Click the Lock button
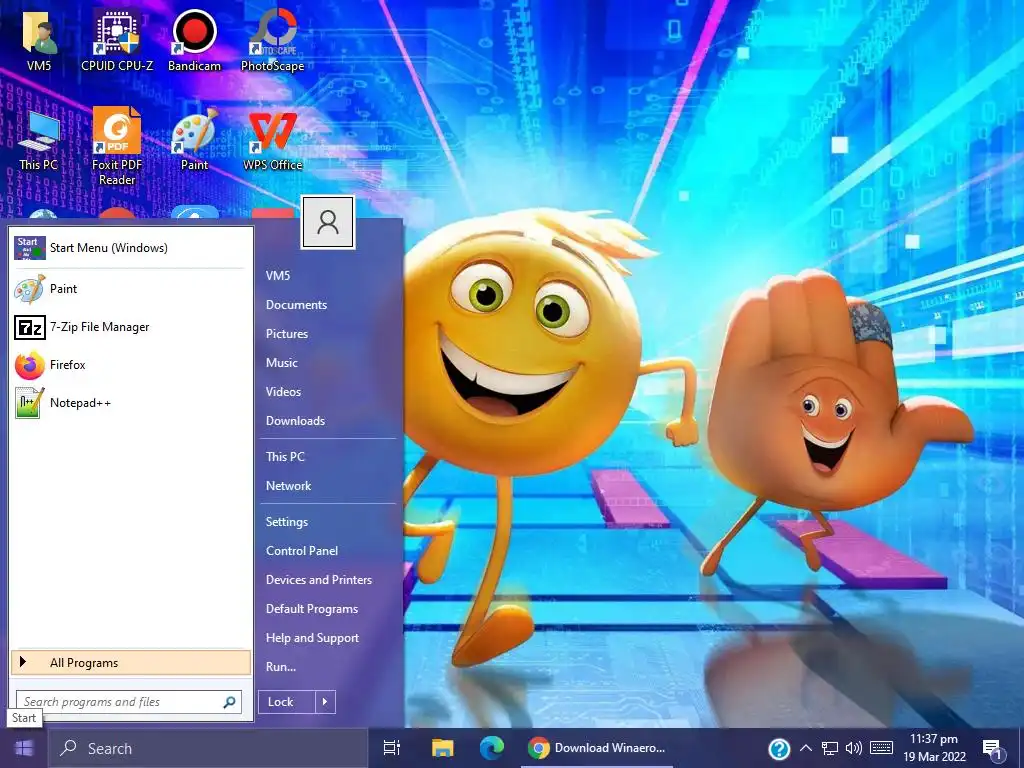1024x768 pixels. pos(287,702)
